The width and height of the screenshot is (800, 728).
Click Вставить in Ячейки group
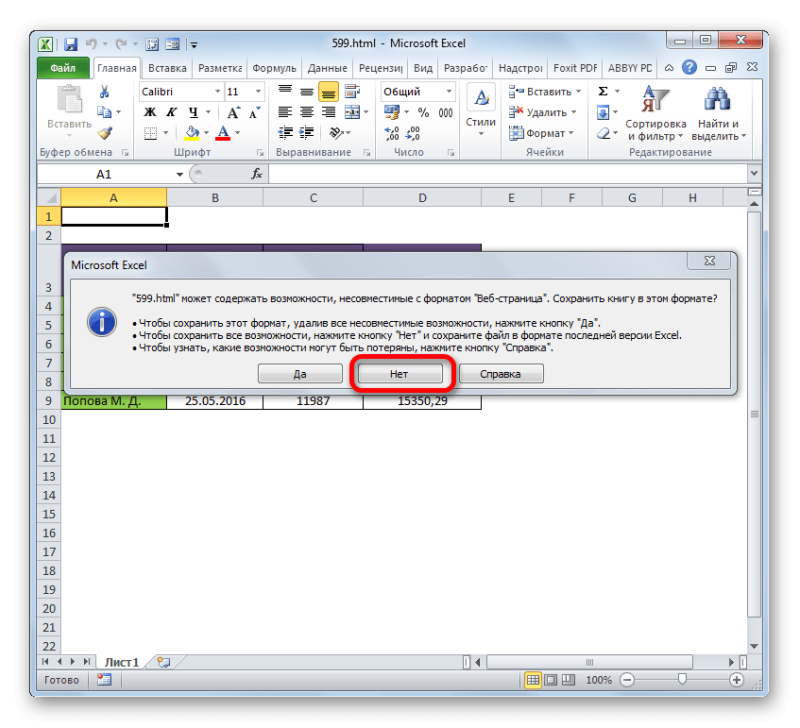(544, 92)
